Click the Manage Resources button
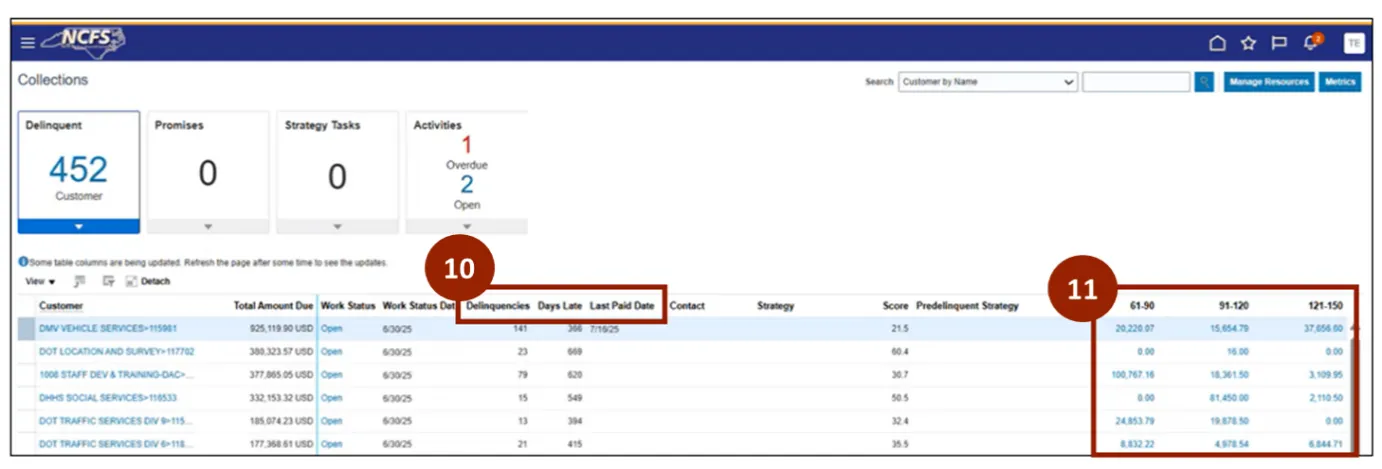 pos(1268,82)
